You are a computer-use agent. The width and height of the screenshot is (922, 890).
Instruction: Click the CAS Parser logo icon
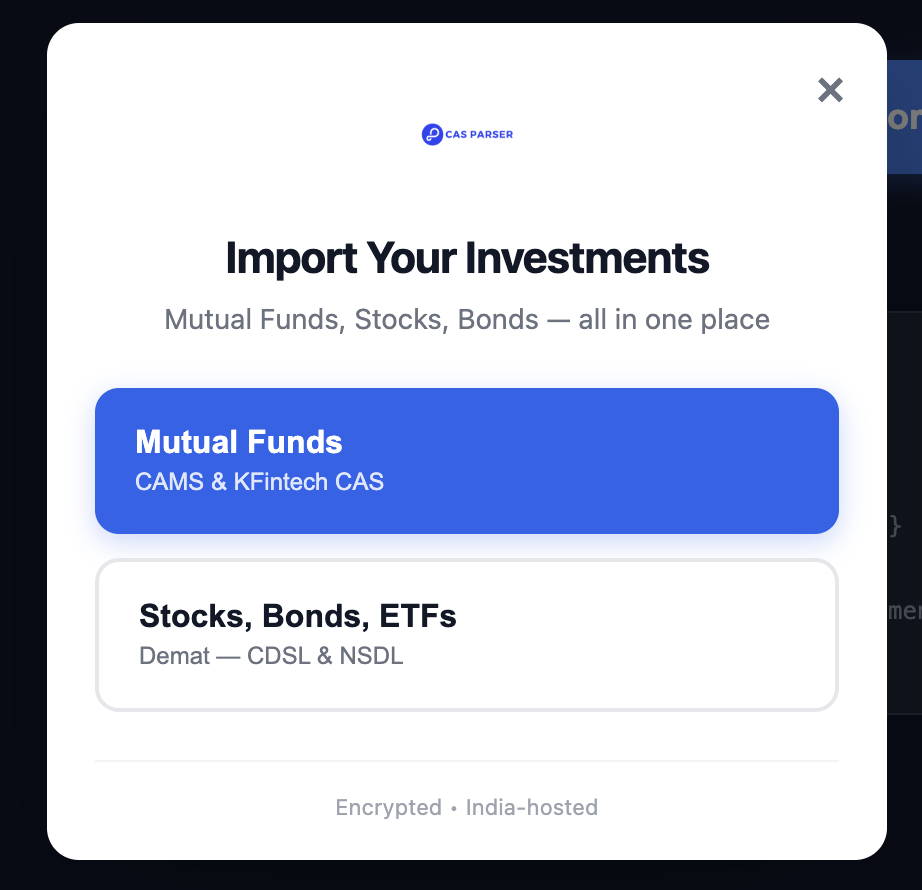432,134
